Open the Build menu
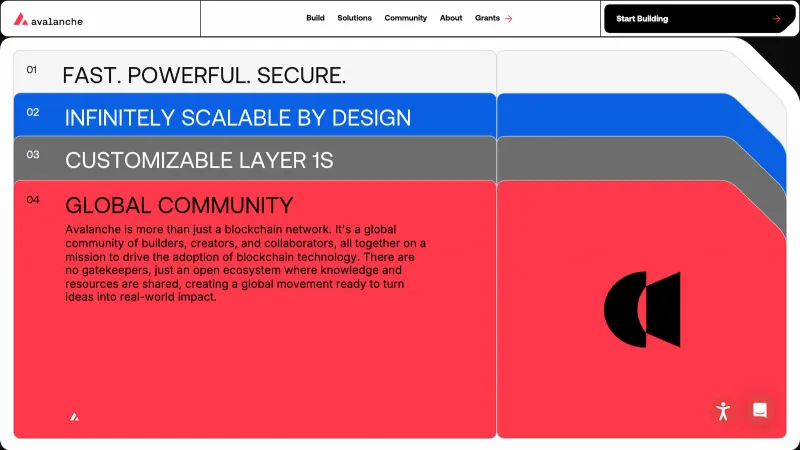Viewport: 800px width, 450px height. (x=315, y=18)
